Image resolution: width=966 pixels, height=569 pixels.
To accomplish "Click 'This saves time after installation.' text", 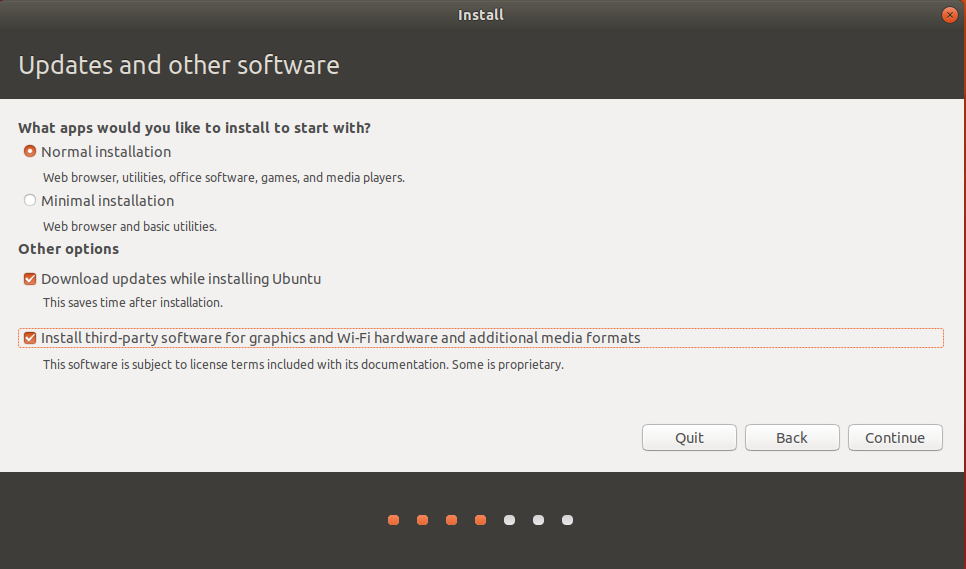I will click(x=132, y=302).
